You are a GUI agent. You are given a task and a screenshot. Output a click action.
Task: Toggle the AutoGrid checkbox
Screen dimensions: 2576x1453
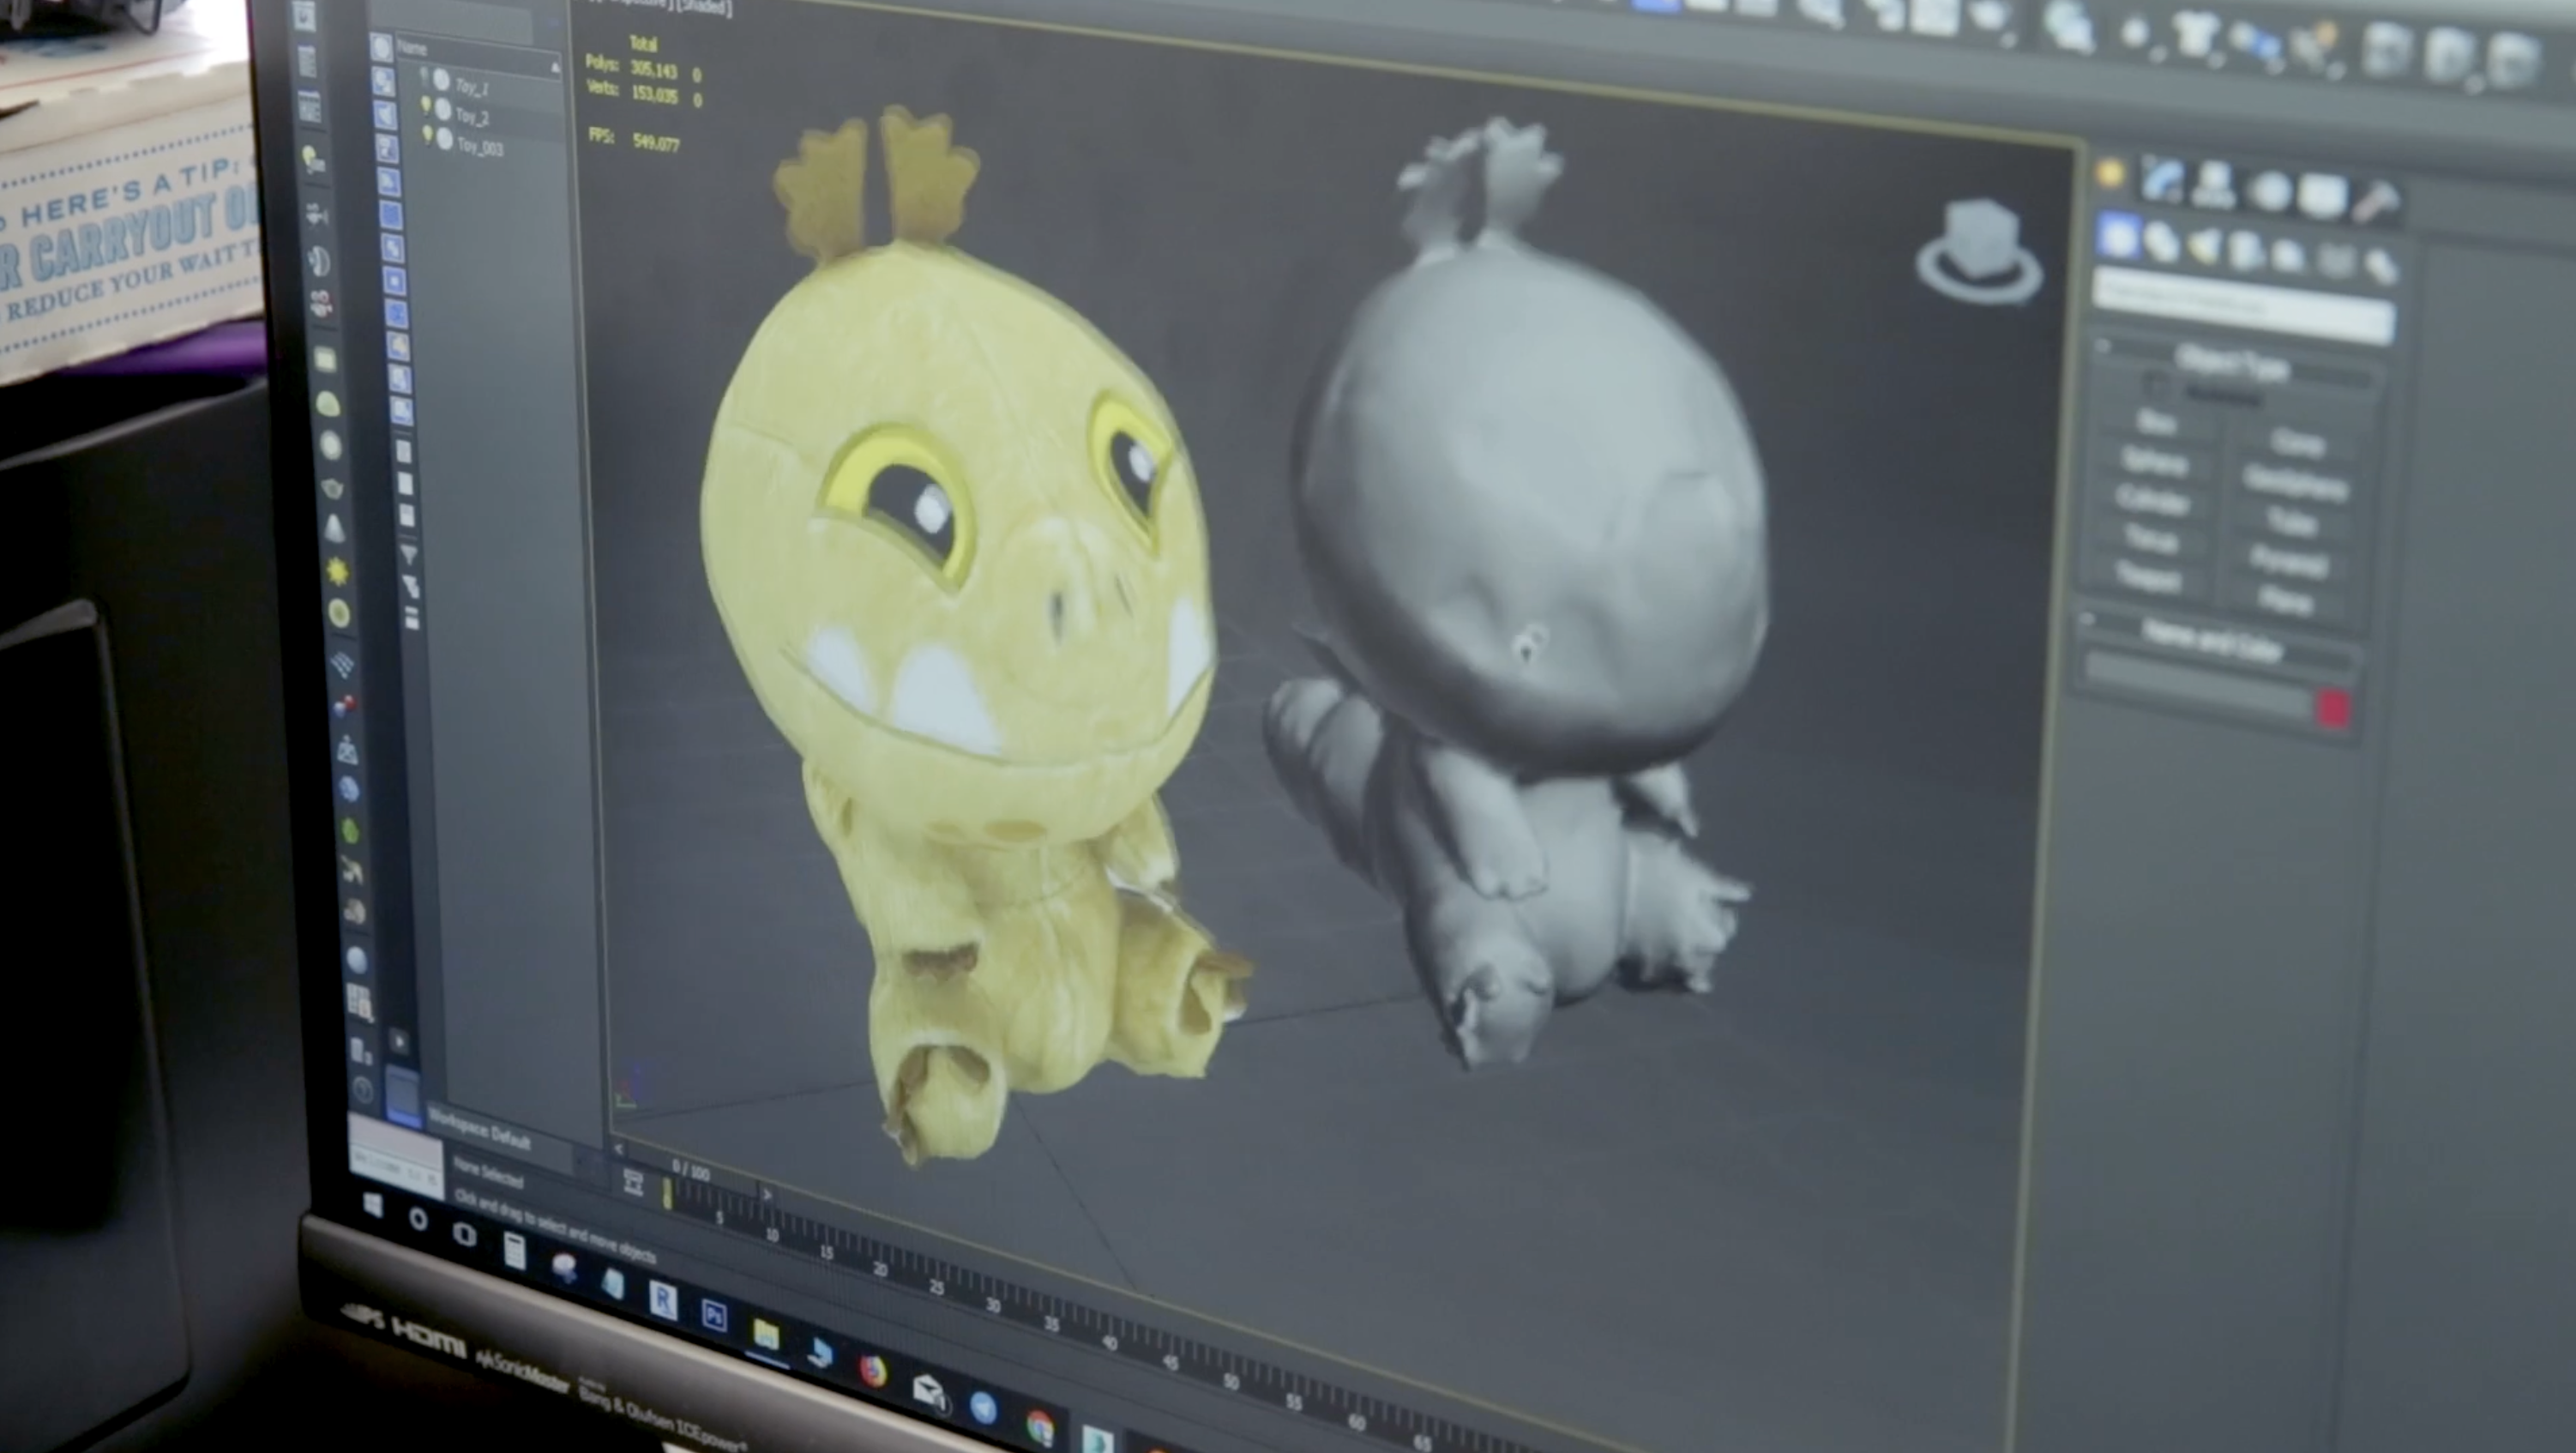pyautogui.click(x=2155, y=384)
